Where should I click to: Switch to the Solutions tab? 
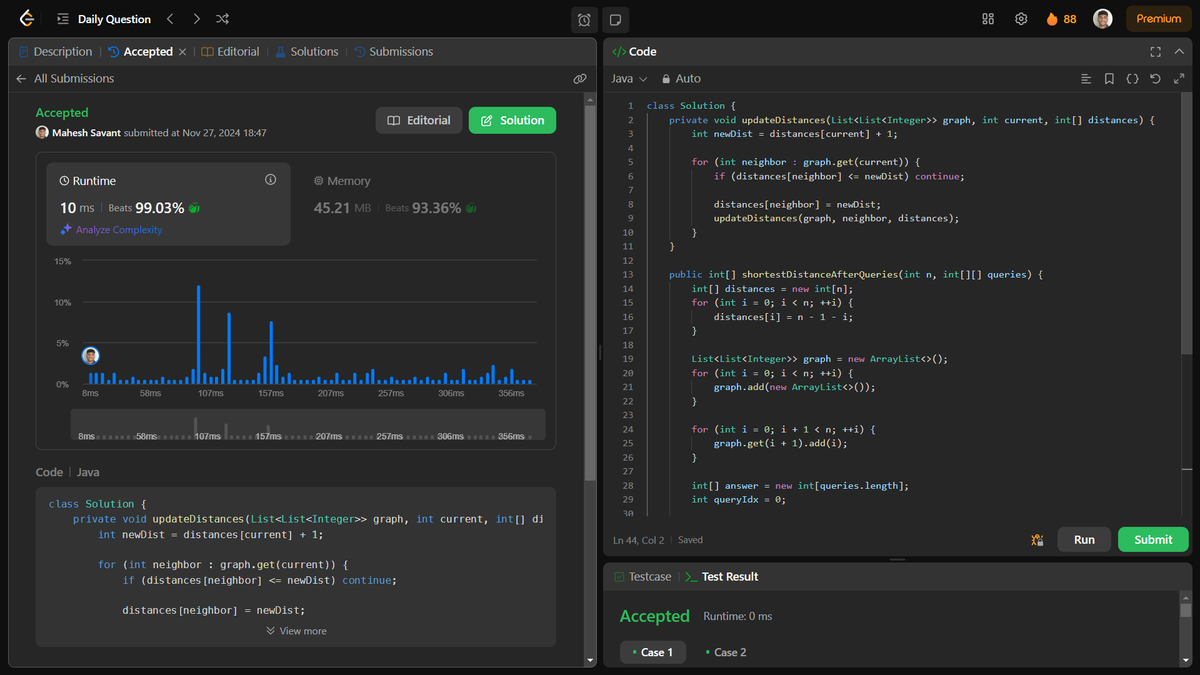pos(307,52)
